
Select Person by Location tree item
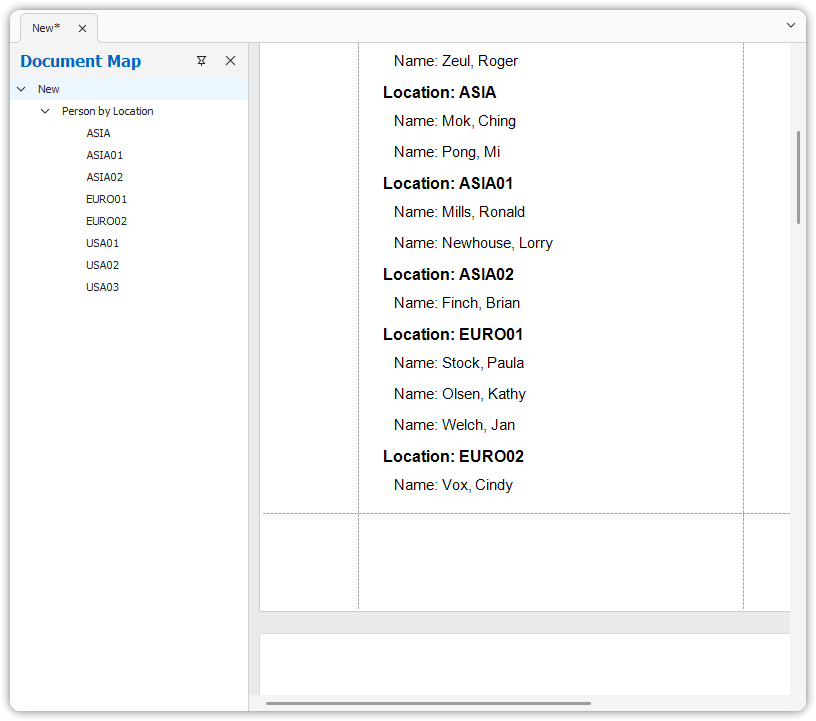[107, 111]
